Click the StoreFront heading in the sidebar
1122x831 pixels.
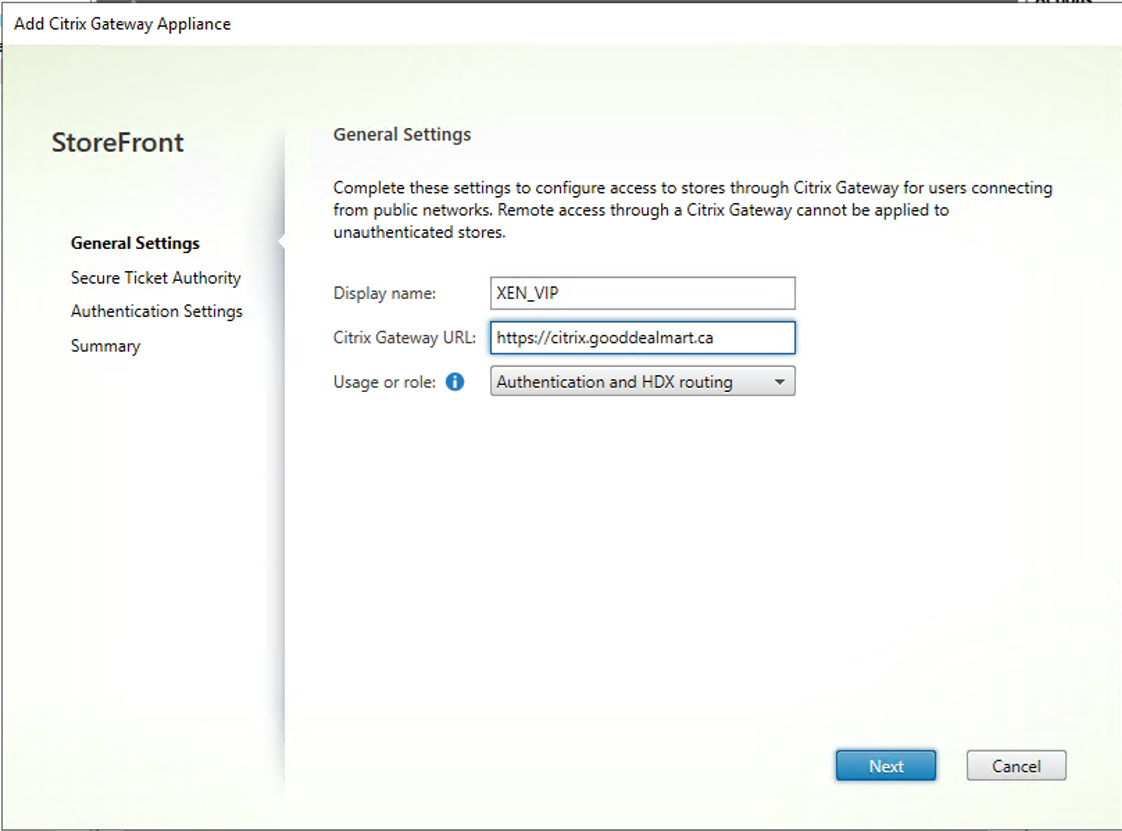coord(118,143)
